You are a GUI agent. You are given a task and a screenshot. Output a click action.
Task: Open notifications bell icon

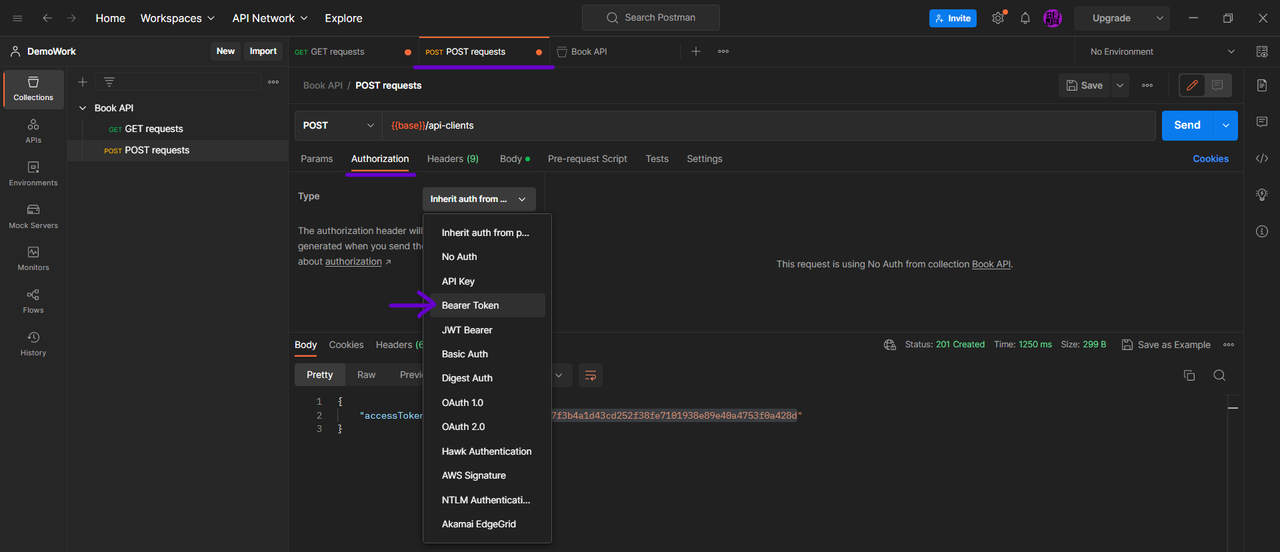(1025, 18)
